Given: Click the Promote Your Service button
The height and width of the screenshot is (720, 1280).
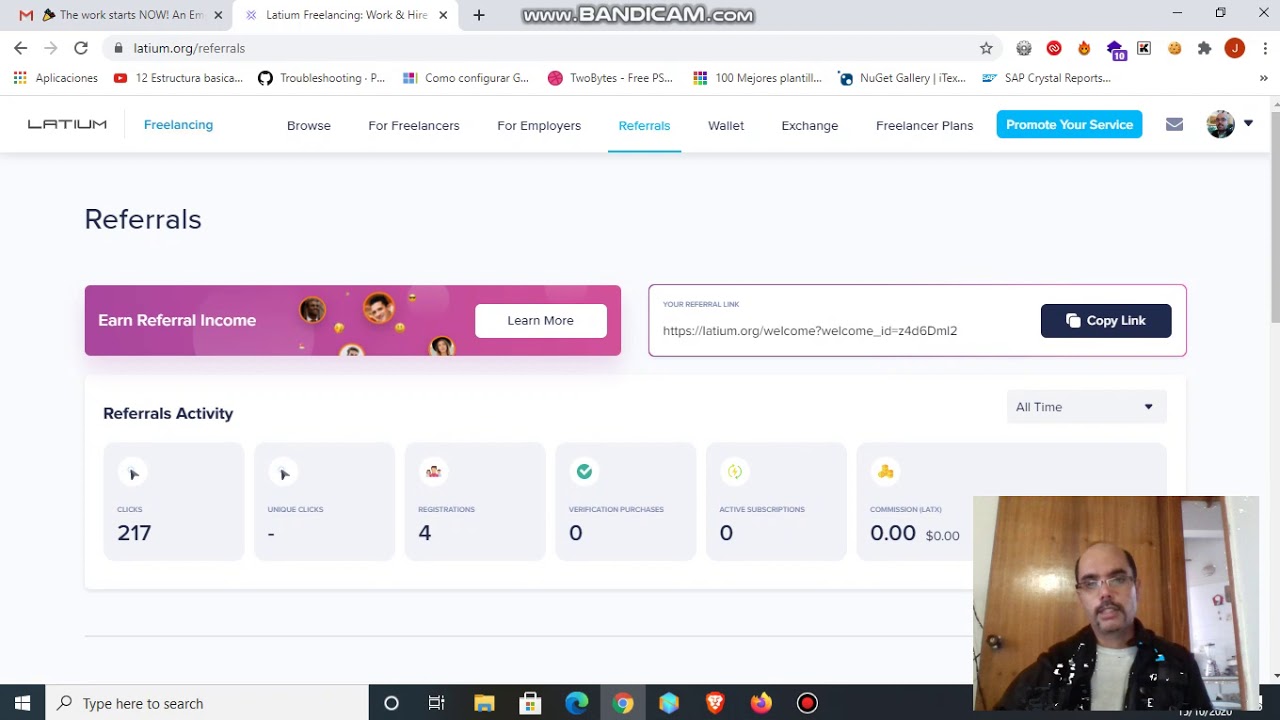Looking at the screenshot, I should (x=1069, y=125).
